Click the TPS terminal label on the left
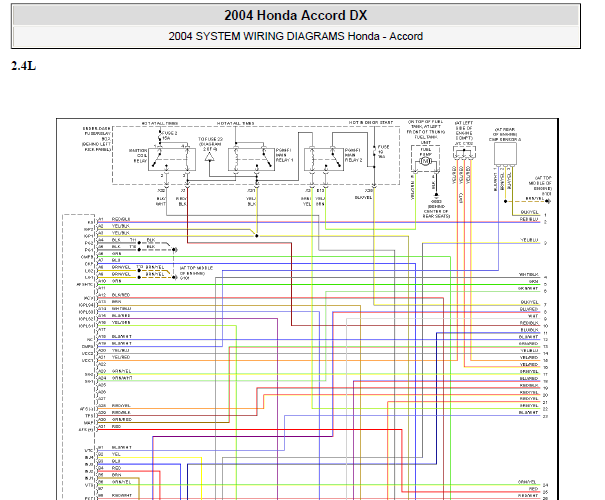Image resolution: width=605 pixels, height=500 pixels. coord(89,416)
